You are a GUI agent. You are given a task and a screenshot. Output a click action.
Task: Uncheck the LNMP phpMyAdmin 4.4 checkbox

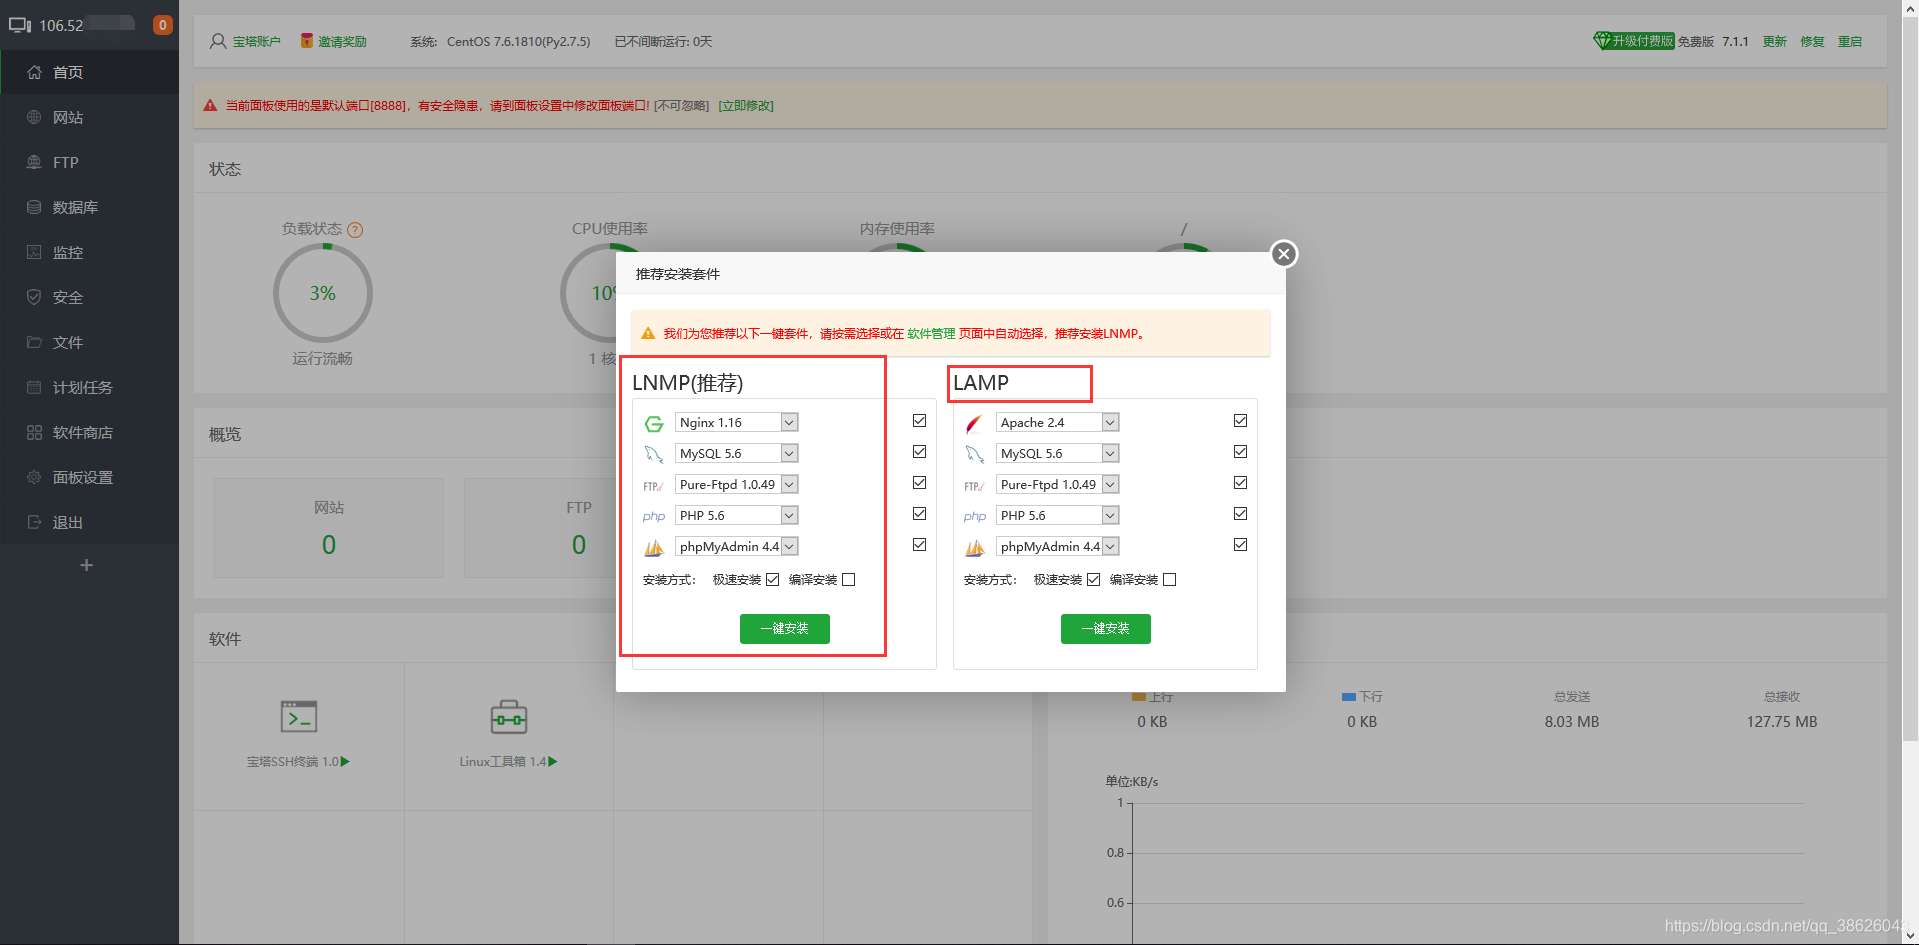point(920,545)
